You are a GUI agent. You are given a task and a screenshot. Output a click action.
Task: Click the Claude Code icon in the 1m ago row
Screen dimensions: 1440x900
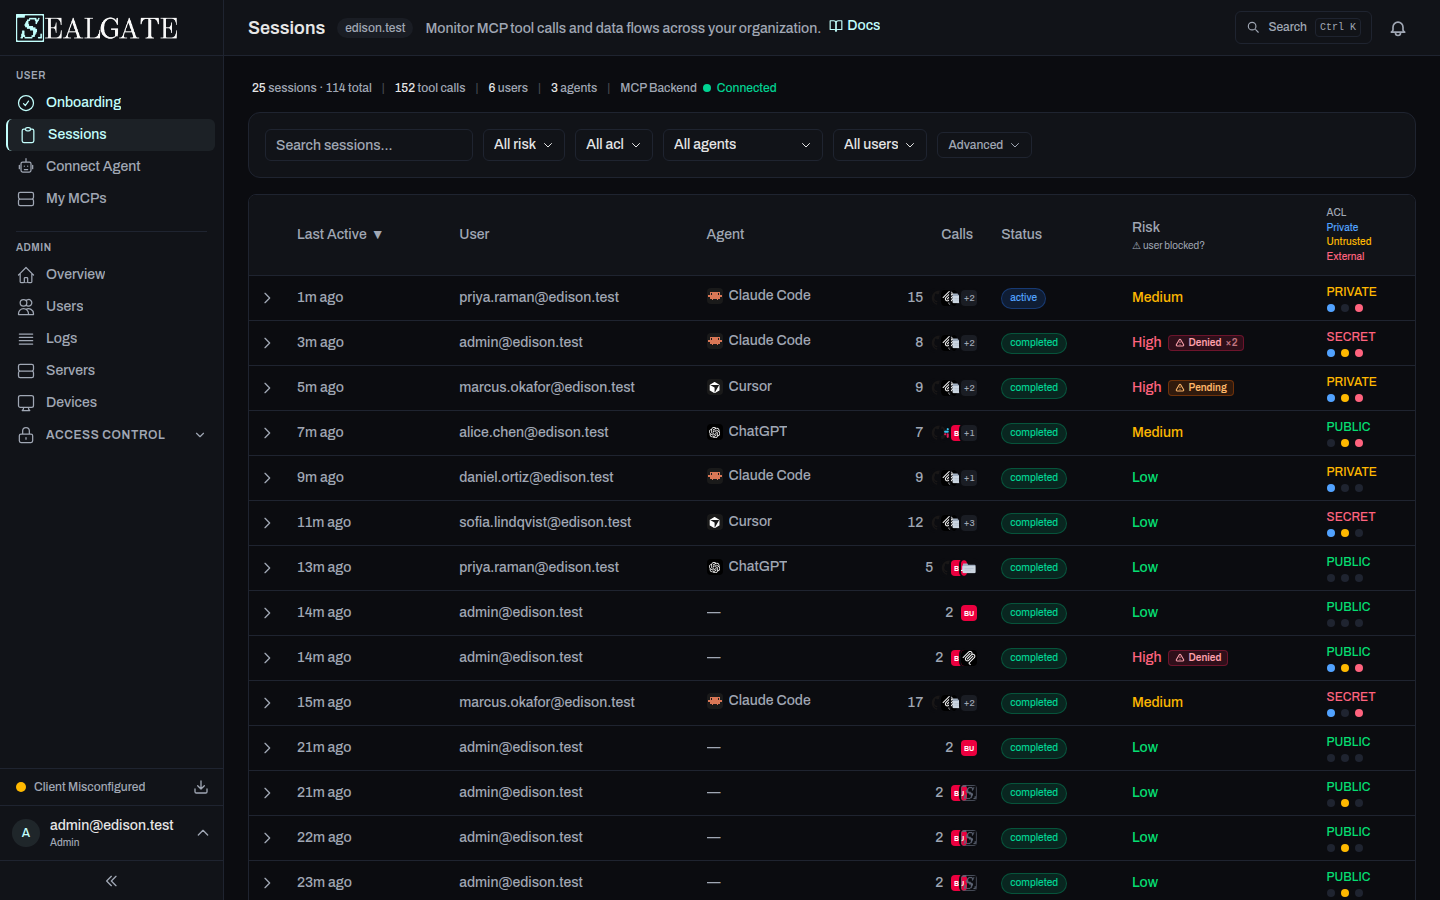pyautogui.click(x=715, y=296)
